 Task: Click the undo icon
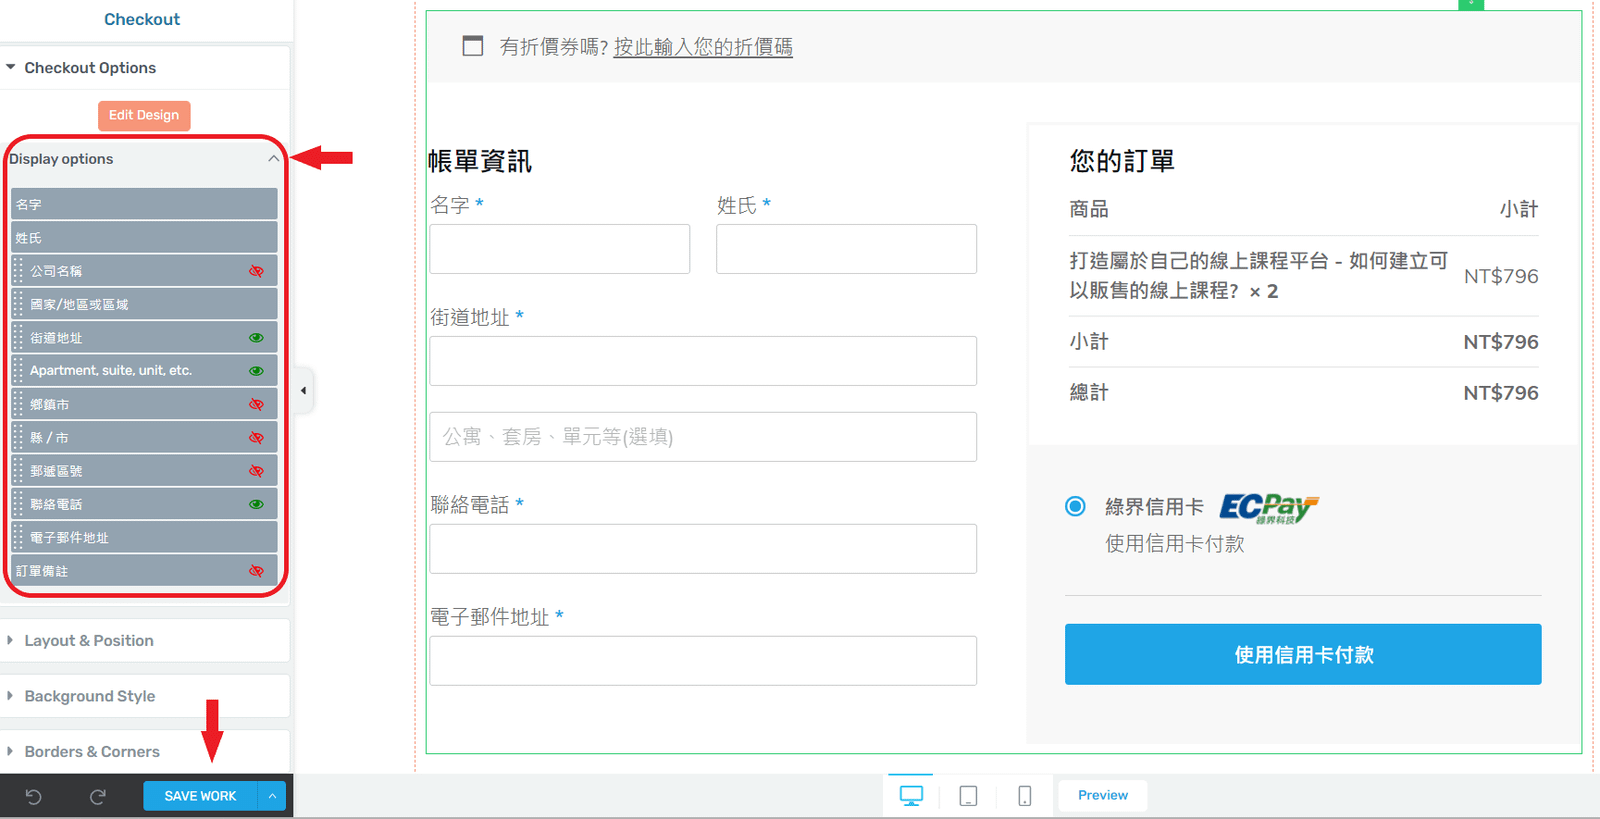tap(33, 796)
